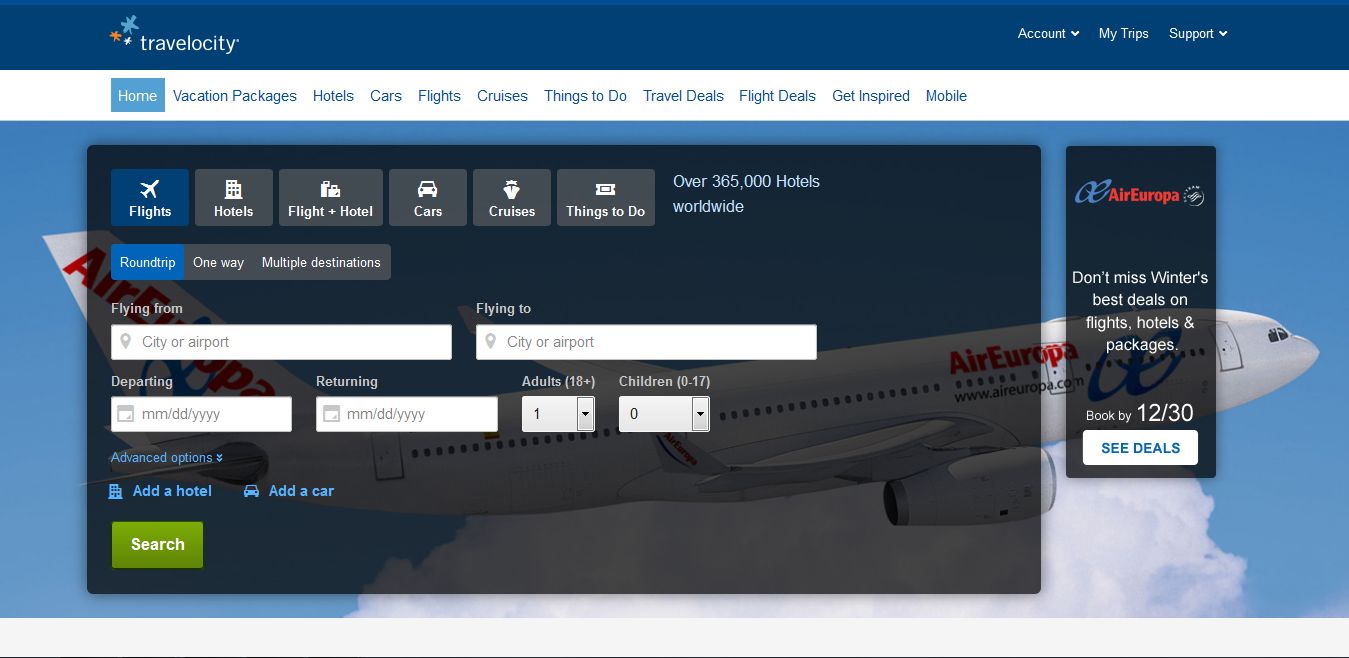
Task: Click location pin in Flying to field
Action: coord(490,342)
